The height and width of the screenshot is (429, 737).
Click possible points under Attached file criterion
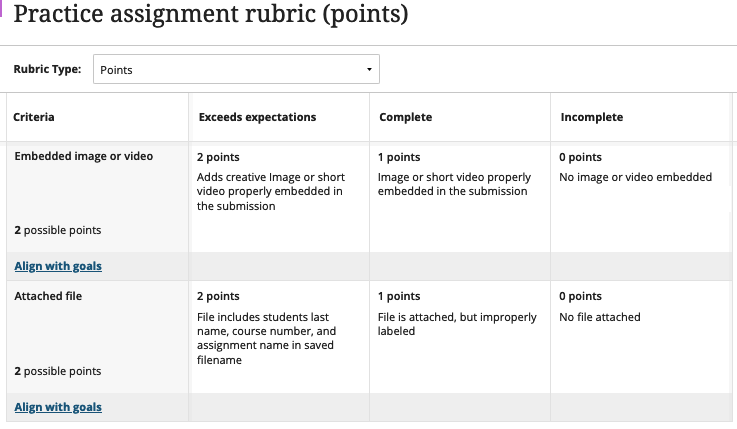click(58, 371)
